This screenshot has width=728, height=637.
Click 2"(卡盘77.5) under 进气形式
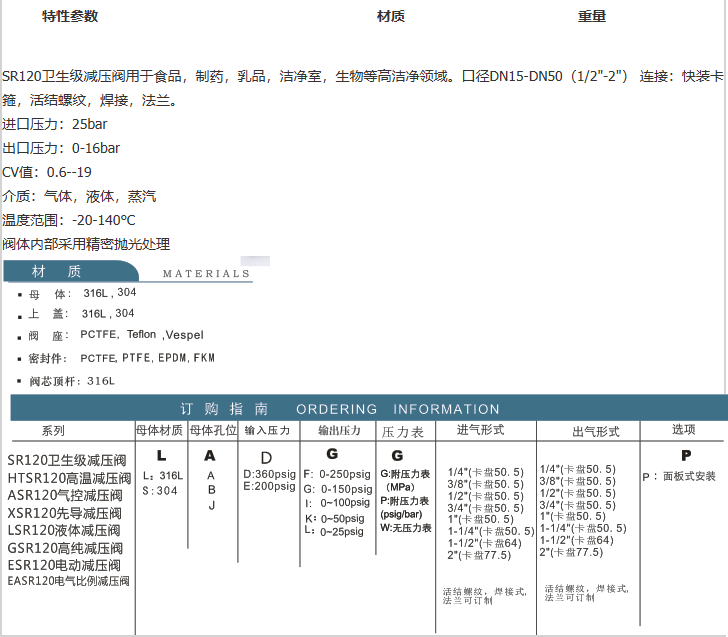tap(479, 555)
